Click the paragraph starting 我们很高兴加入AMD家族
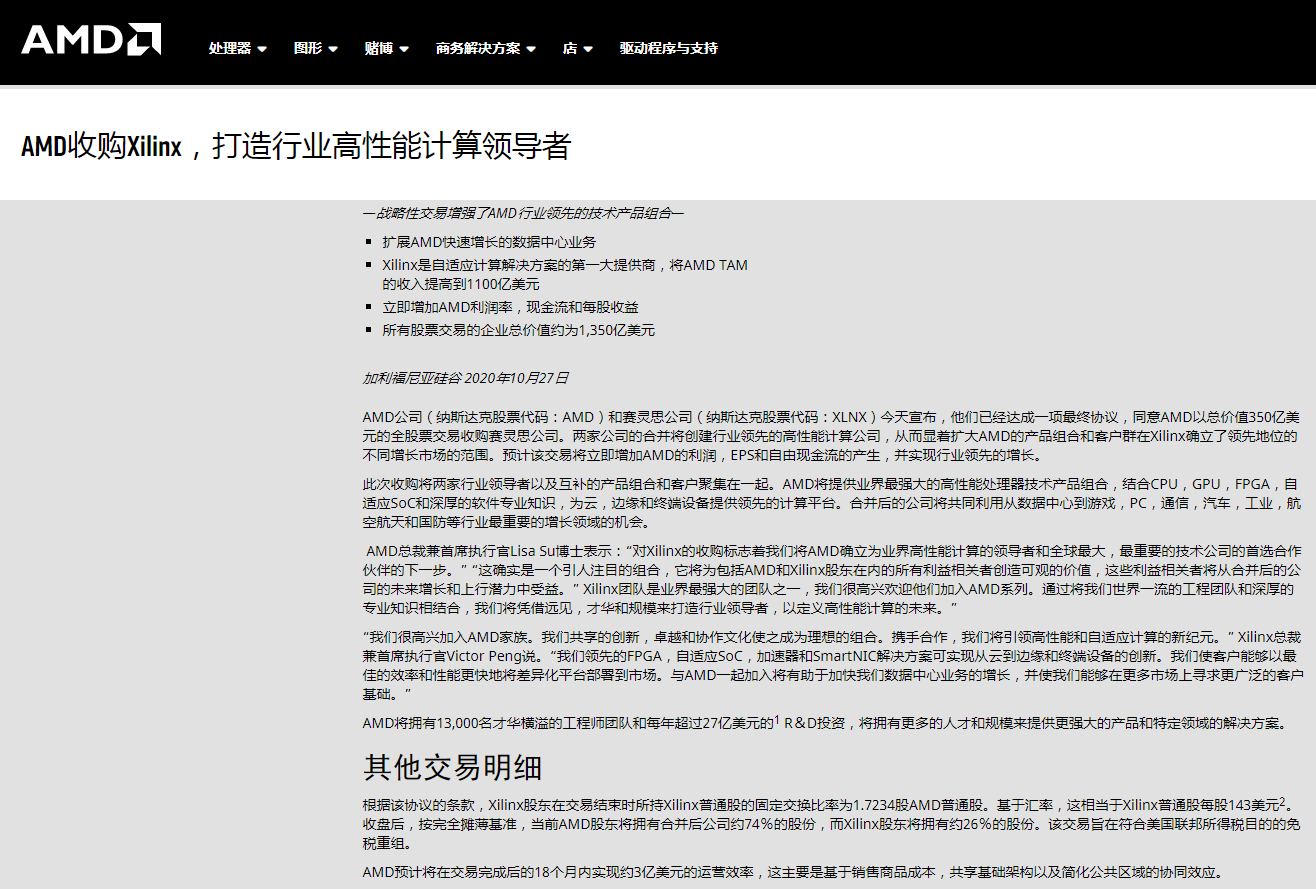 click(831, 664)
